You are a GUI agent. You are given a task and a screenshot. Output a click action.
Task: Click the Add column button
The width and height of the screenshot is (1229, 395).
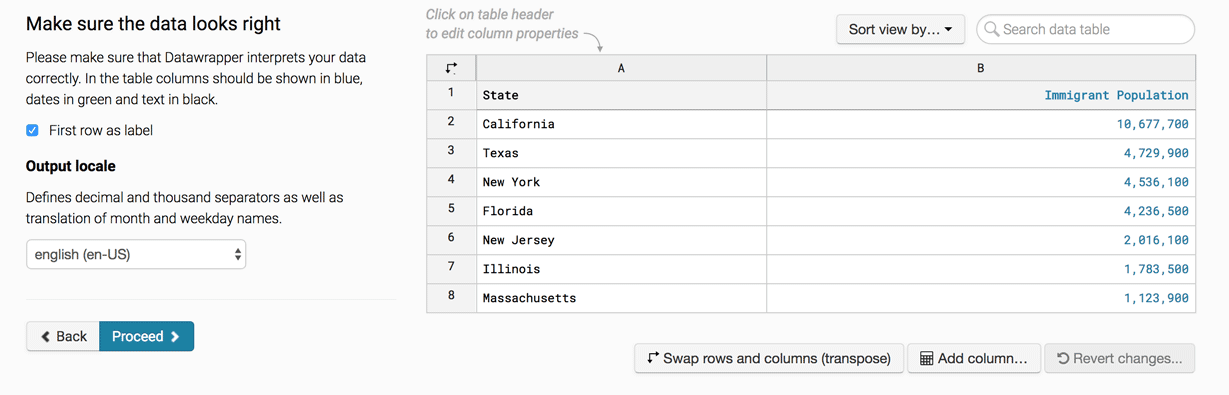(973, 358)
